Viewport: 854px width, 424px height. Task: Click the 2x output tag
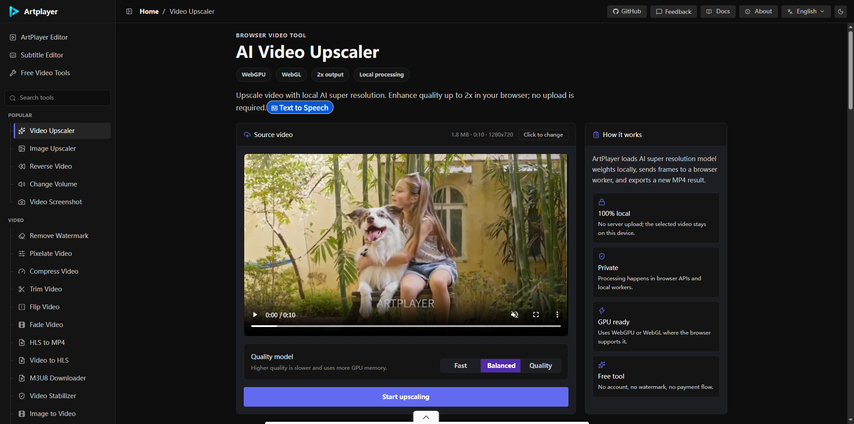pyautogui.click(x=330, y=75)
